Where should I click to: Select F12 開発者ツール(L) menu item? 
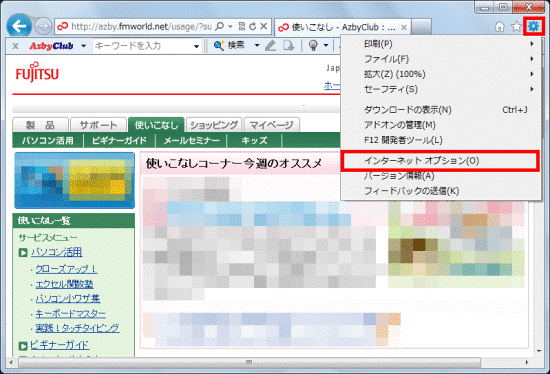441,140
